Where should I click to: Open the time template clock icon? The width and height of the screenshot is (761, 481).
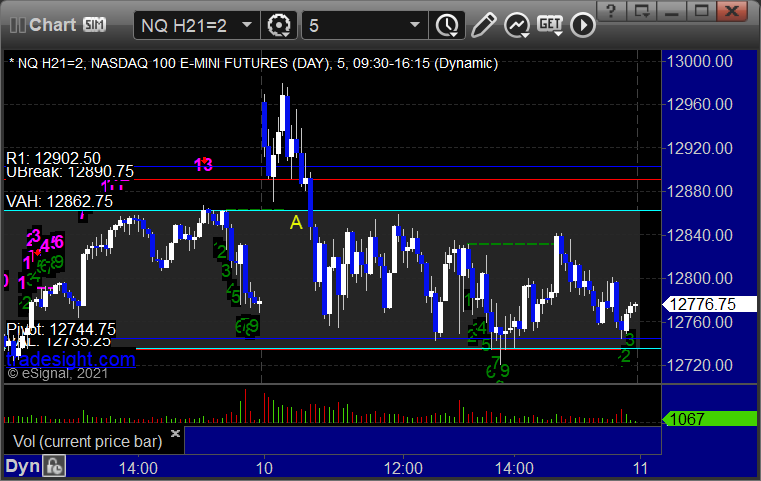pyautogui.click(x=447, y=25)
